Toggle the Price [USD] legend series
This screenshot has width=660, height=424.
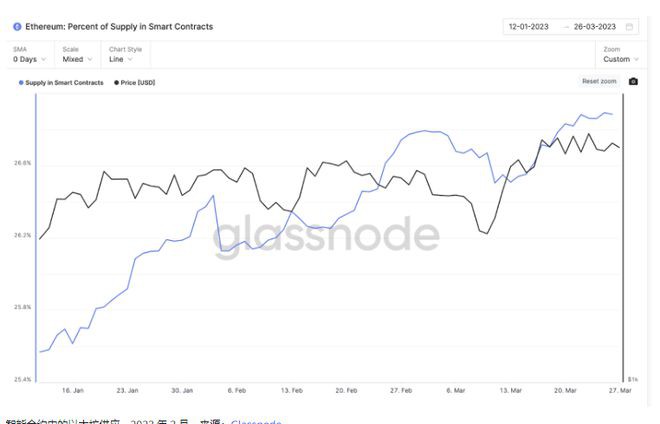(135, 82)
